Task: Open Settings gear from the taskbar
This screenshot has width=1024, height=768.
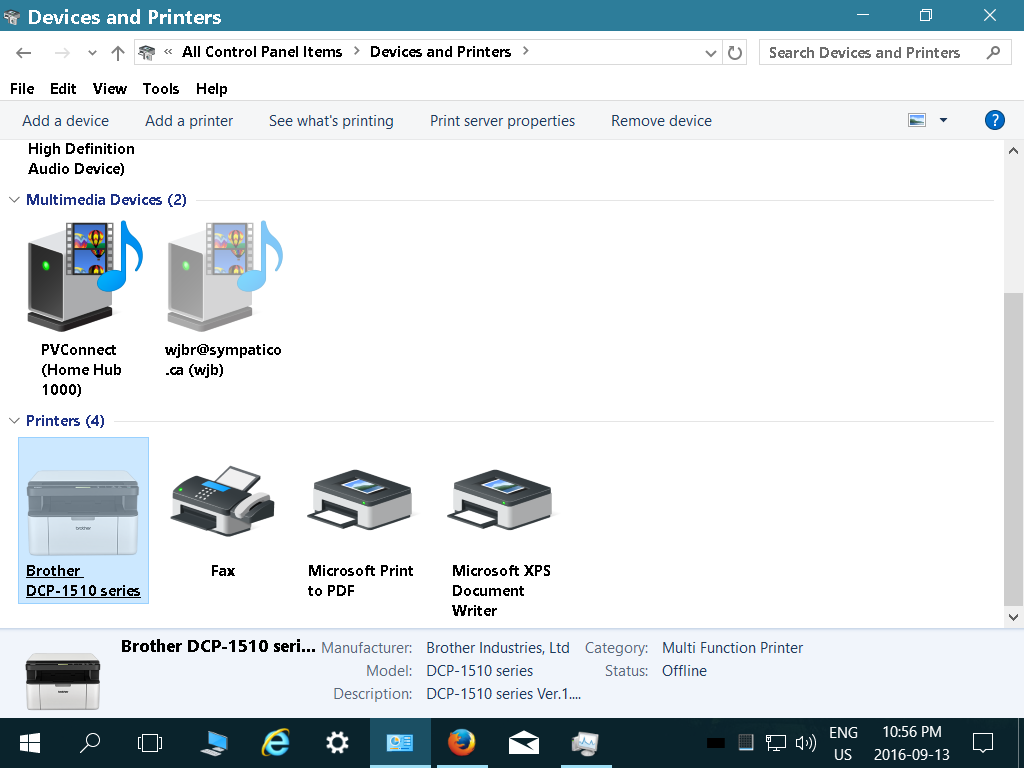Action: tap(337, 743)
